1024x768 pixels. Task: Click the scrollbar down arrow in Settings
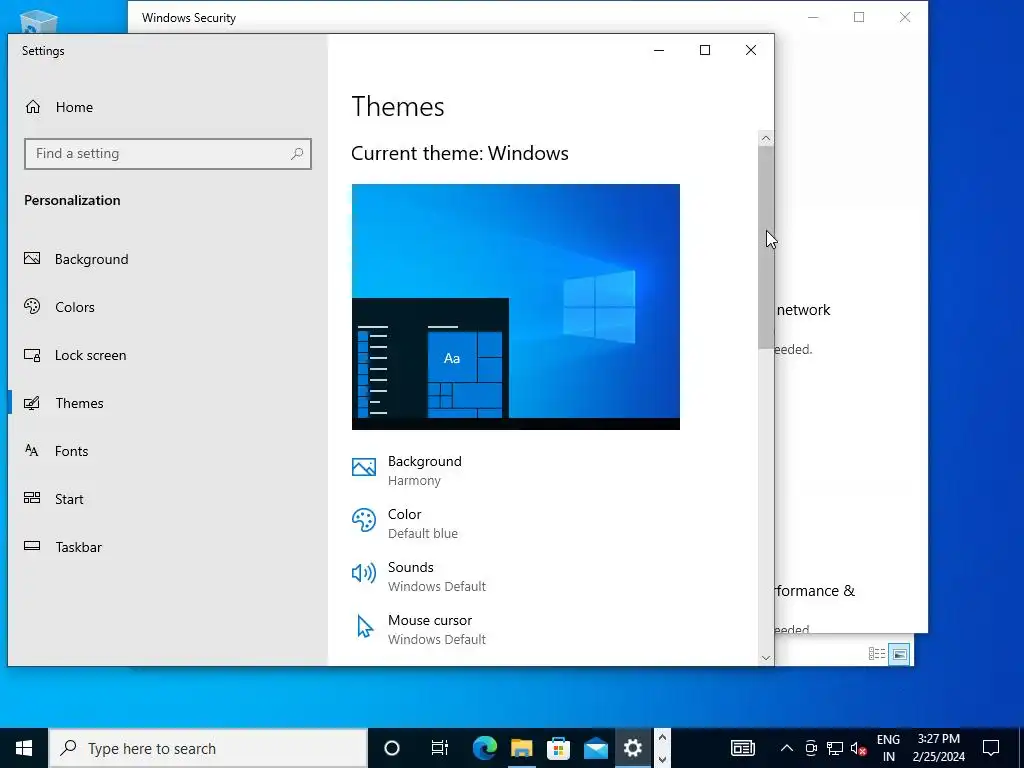(x=766, y=658)
